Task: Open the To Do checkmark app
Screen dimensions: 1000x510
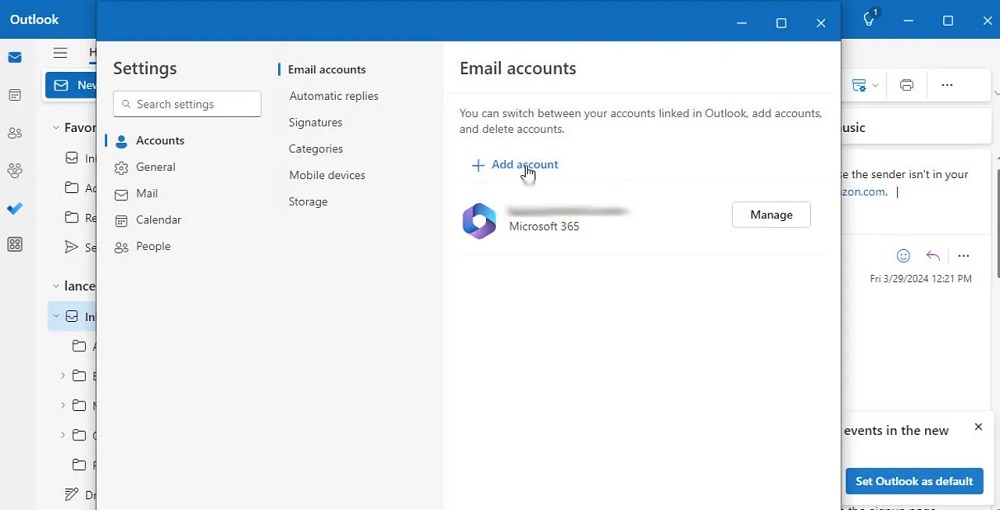Action: pos(15,208)
